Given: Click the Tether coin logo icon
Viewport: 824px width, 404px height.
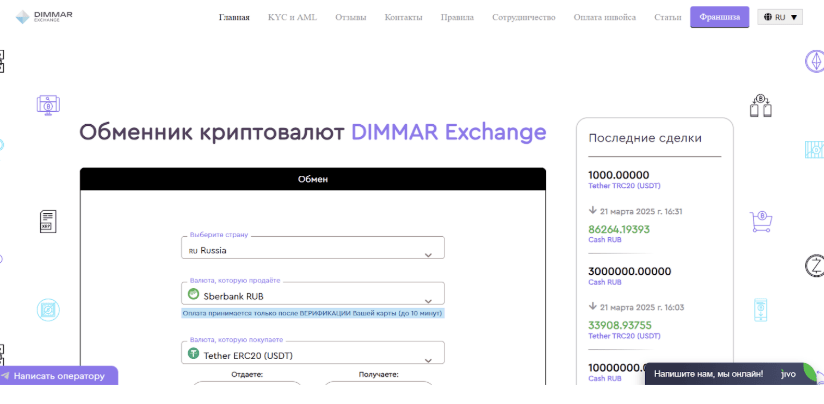Looking at the screenshot, I should tap(193, 353).
